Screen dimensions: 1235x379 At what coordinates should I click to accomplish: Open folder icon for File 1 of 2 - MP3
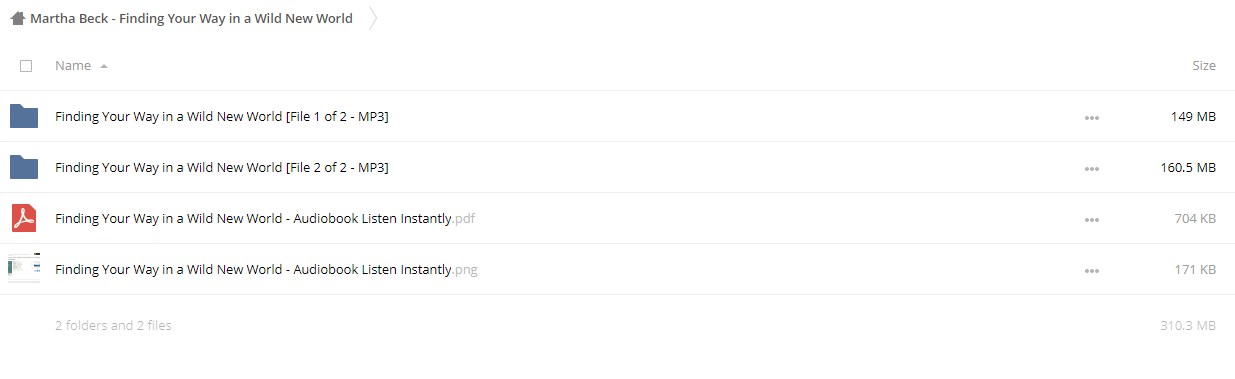24,116
